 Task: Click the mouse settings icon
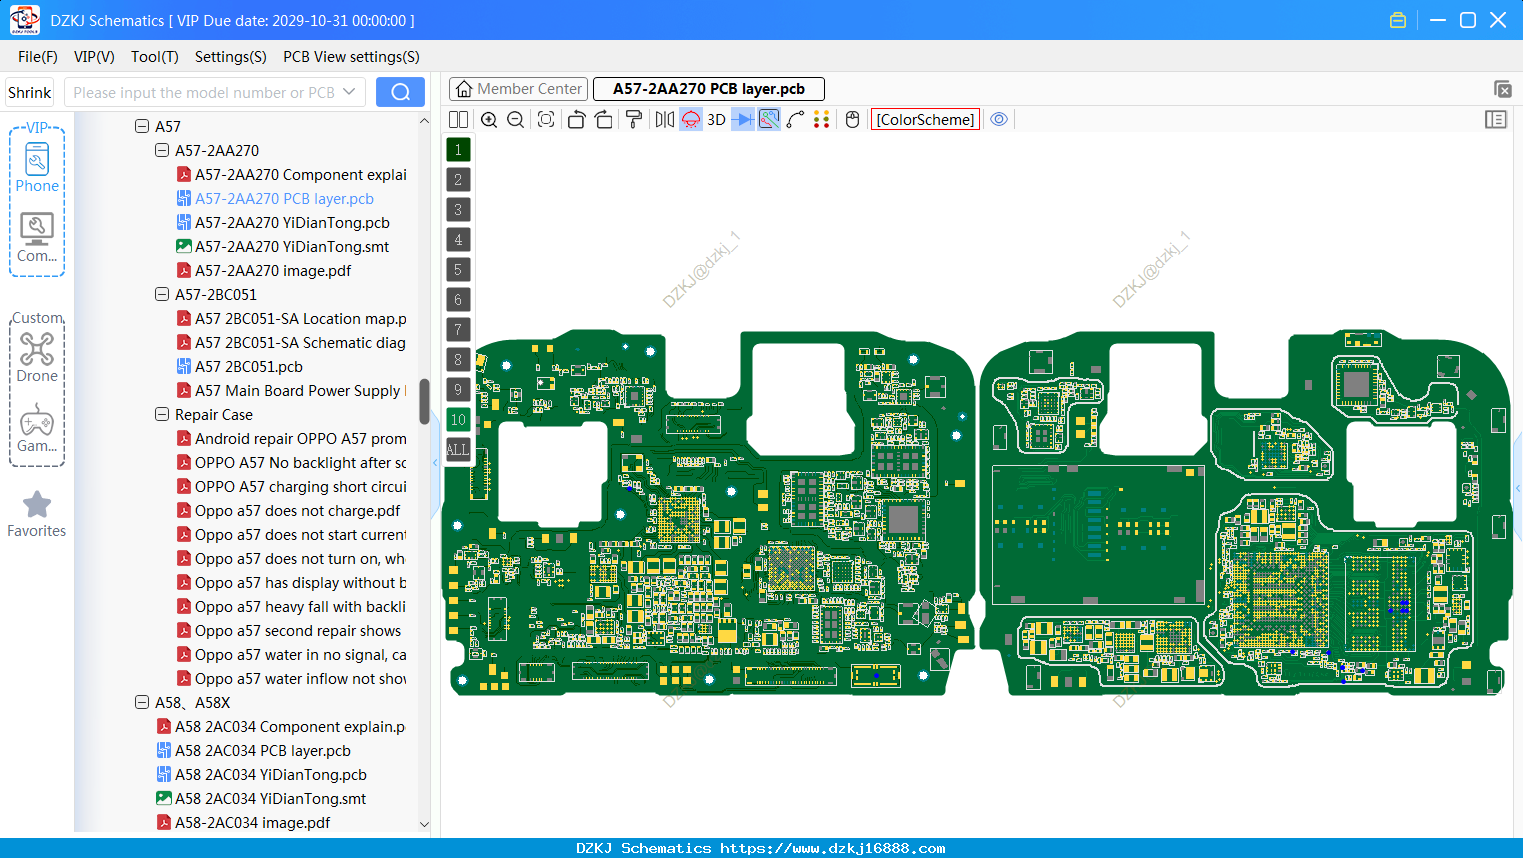852,120
